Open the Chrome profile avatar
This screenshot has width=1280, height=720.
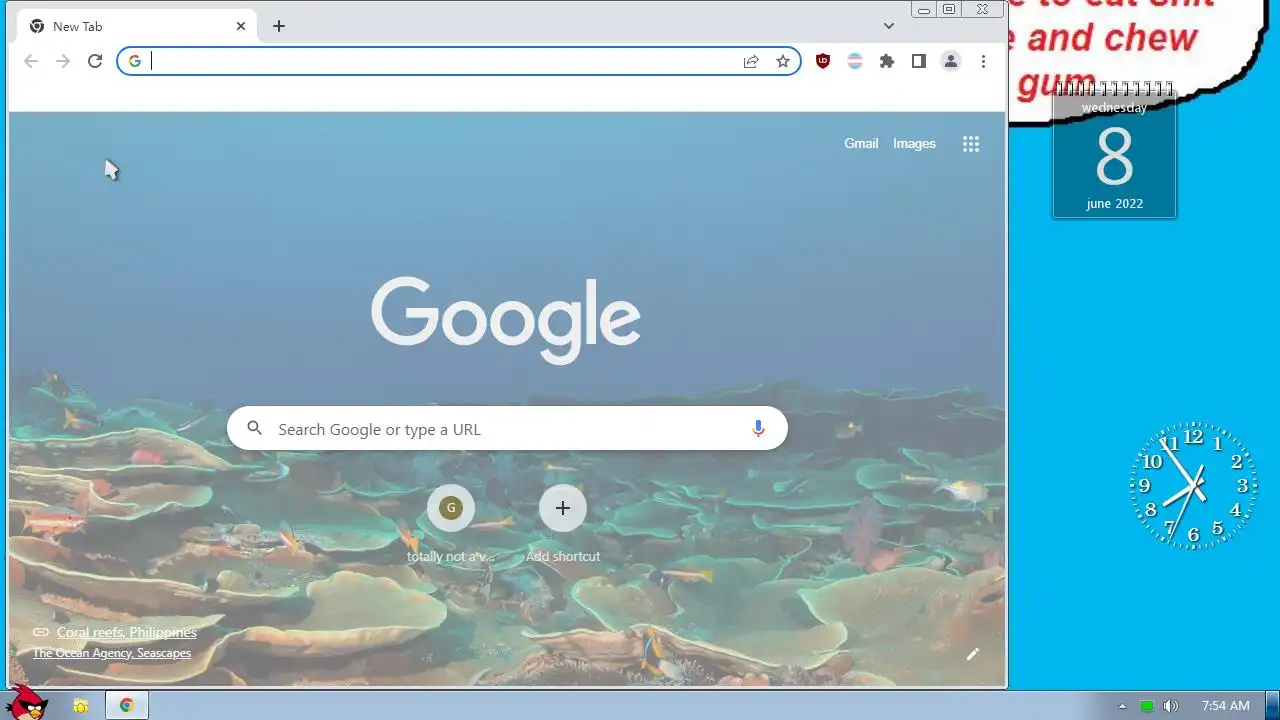pos(951,61)
